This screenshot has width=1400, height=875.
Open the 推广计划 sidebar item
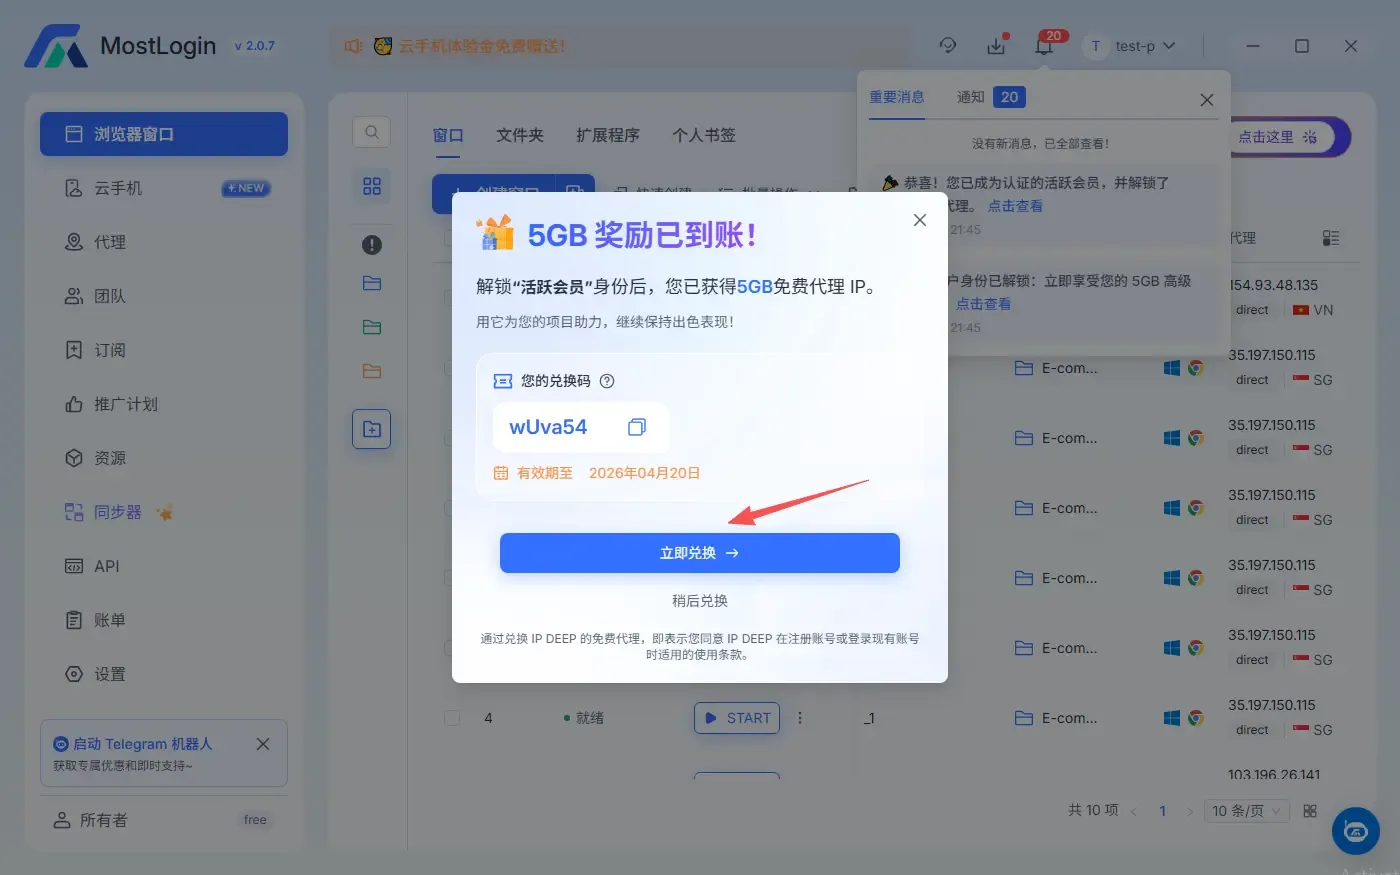164,404
